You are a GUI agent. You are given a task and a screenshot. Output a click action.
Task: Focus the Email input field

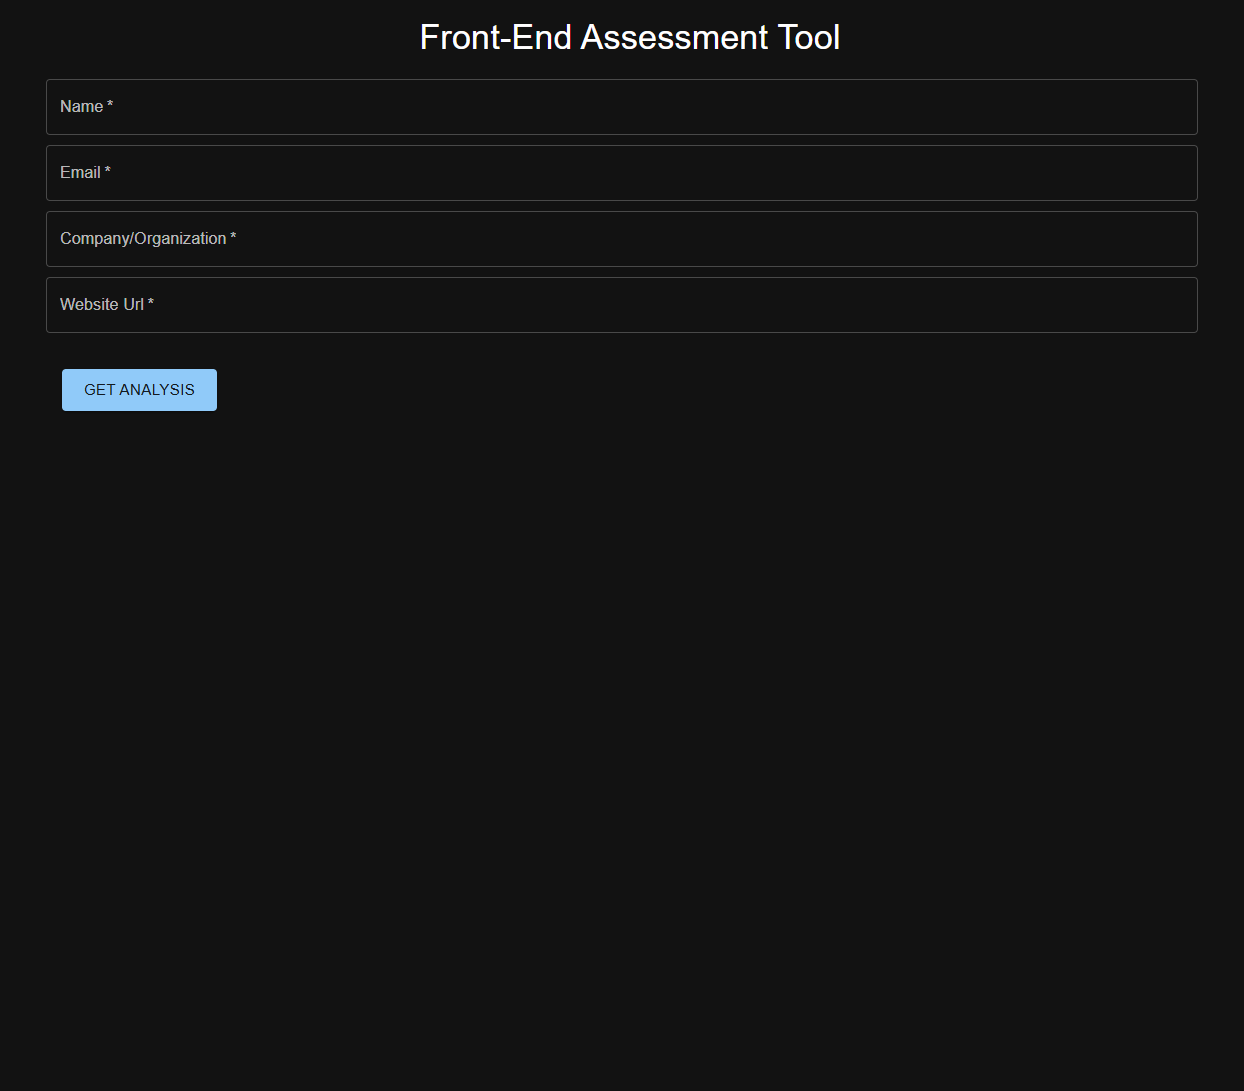click(x=620, y=173)
